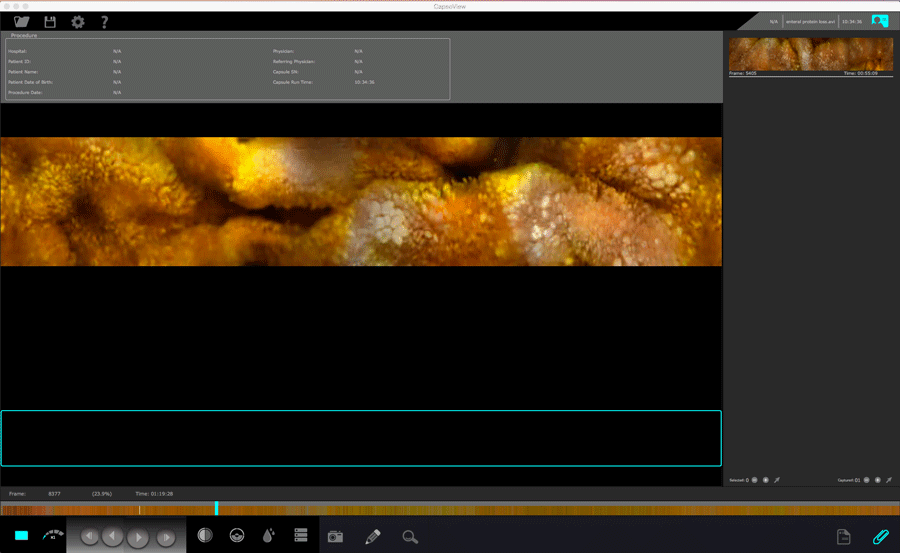Viewport: 900px width, 553px height.
Task: Toggle the cyan rectangle view button
Action: (21, 537)
